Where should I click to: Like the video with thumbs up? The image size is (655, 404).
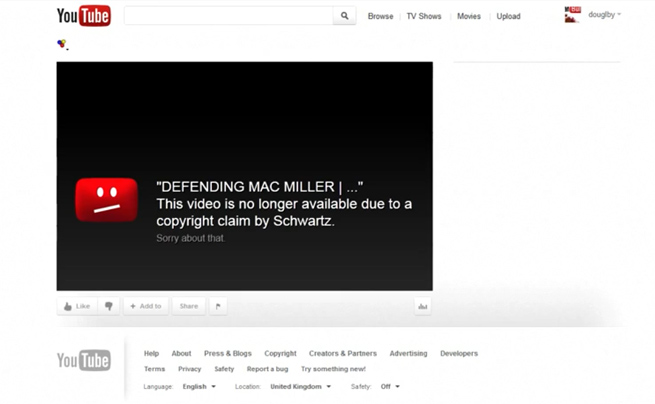[x=77, y=306]
